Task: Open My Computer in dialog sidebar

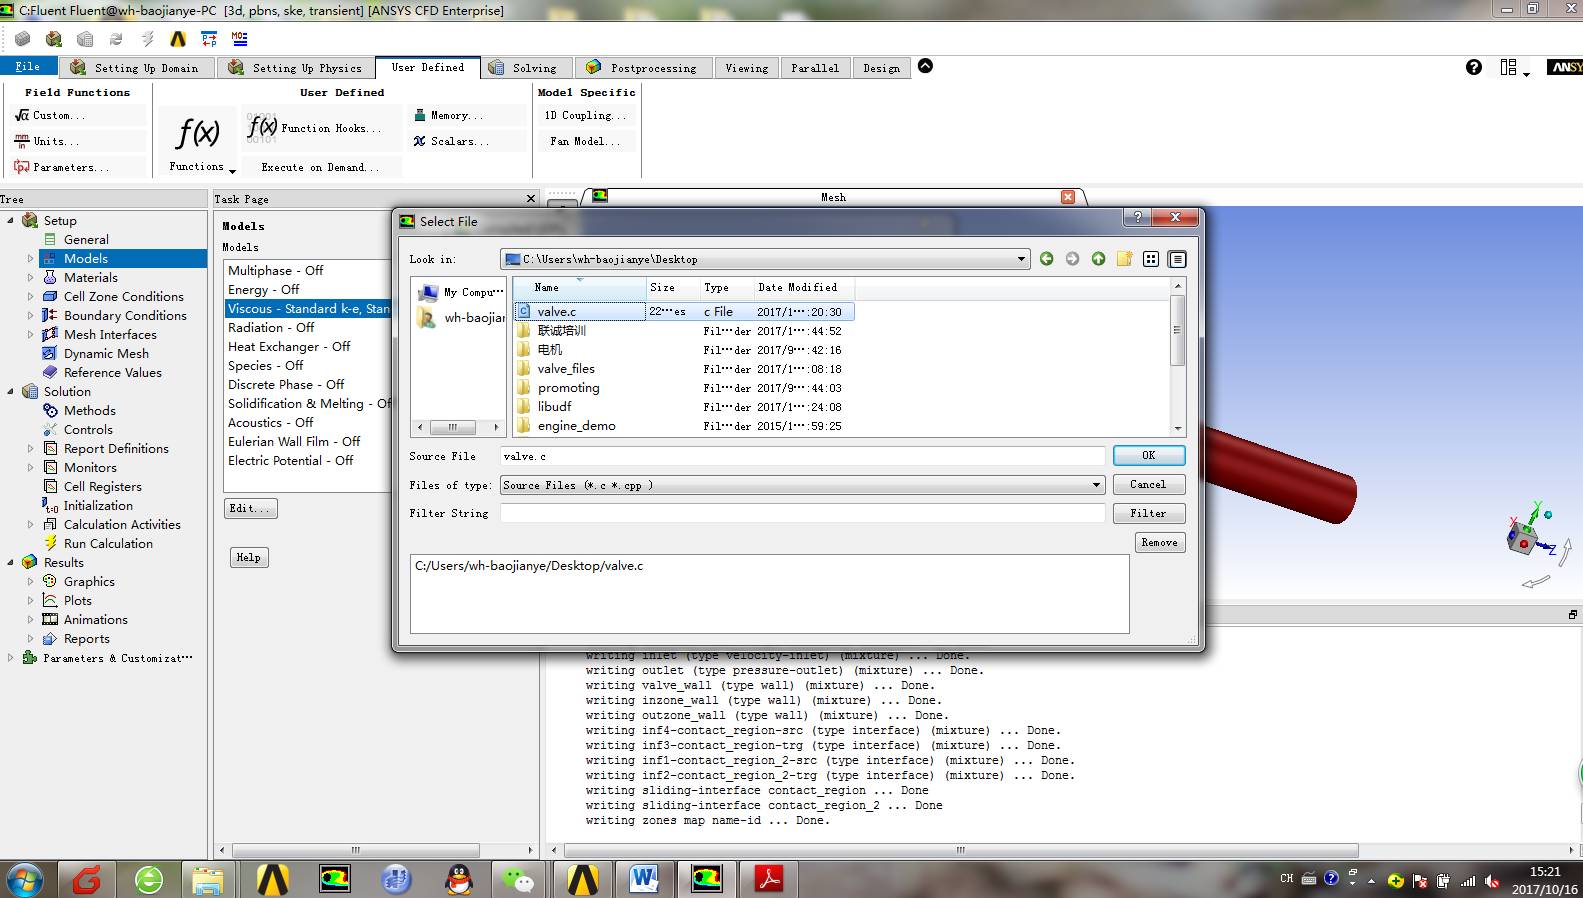Action: pos(460,293)
